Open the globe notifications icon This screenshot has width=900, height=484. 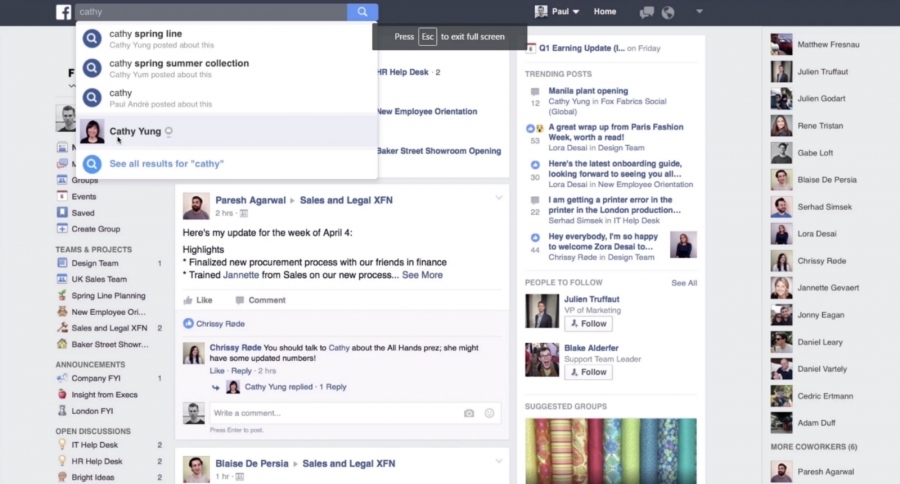[668, 12]
